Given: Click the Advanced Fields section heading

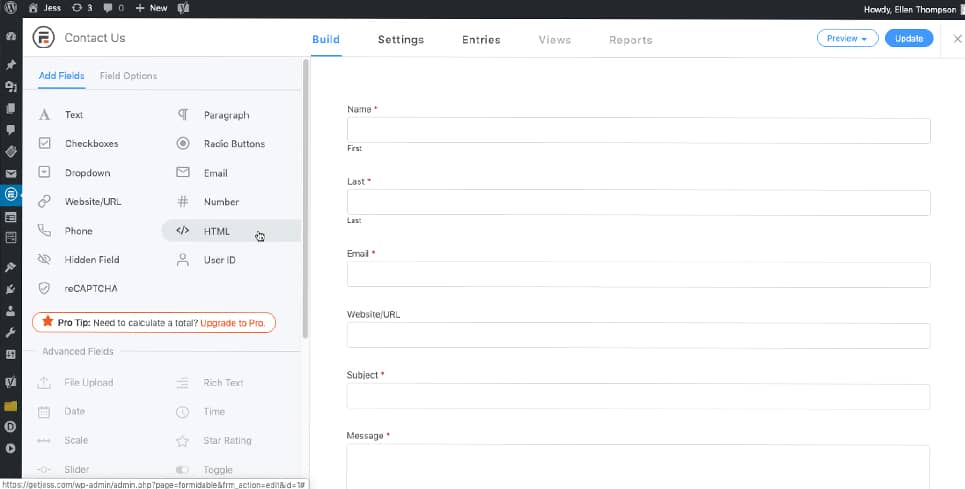Looking at the screenshot, I should pos(78,351).
